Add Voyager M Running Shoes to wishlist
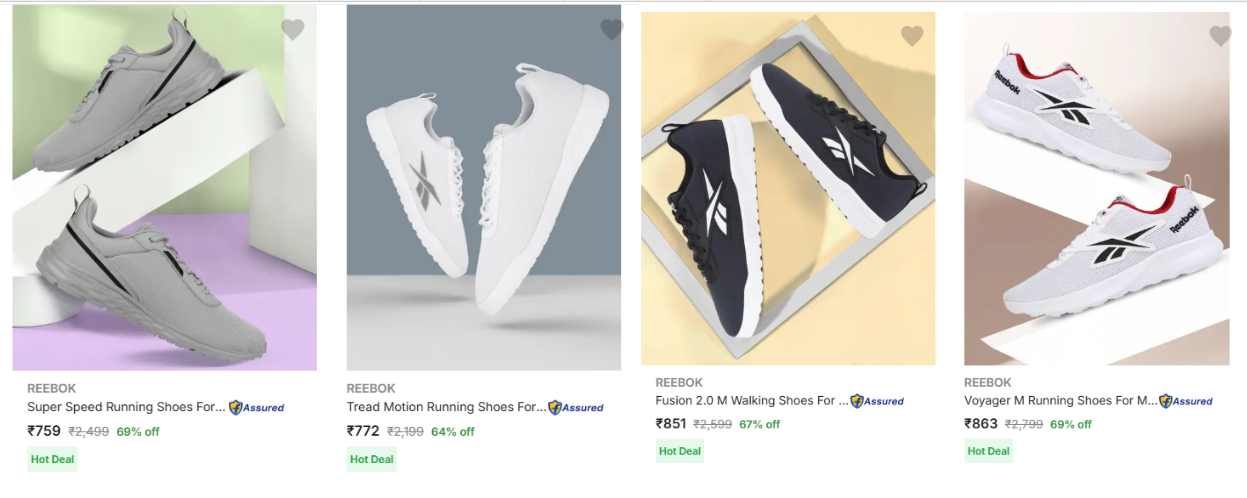 point(1220,36)
